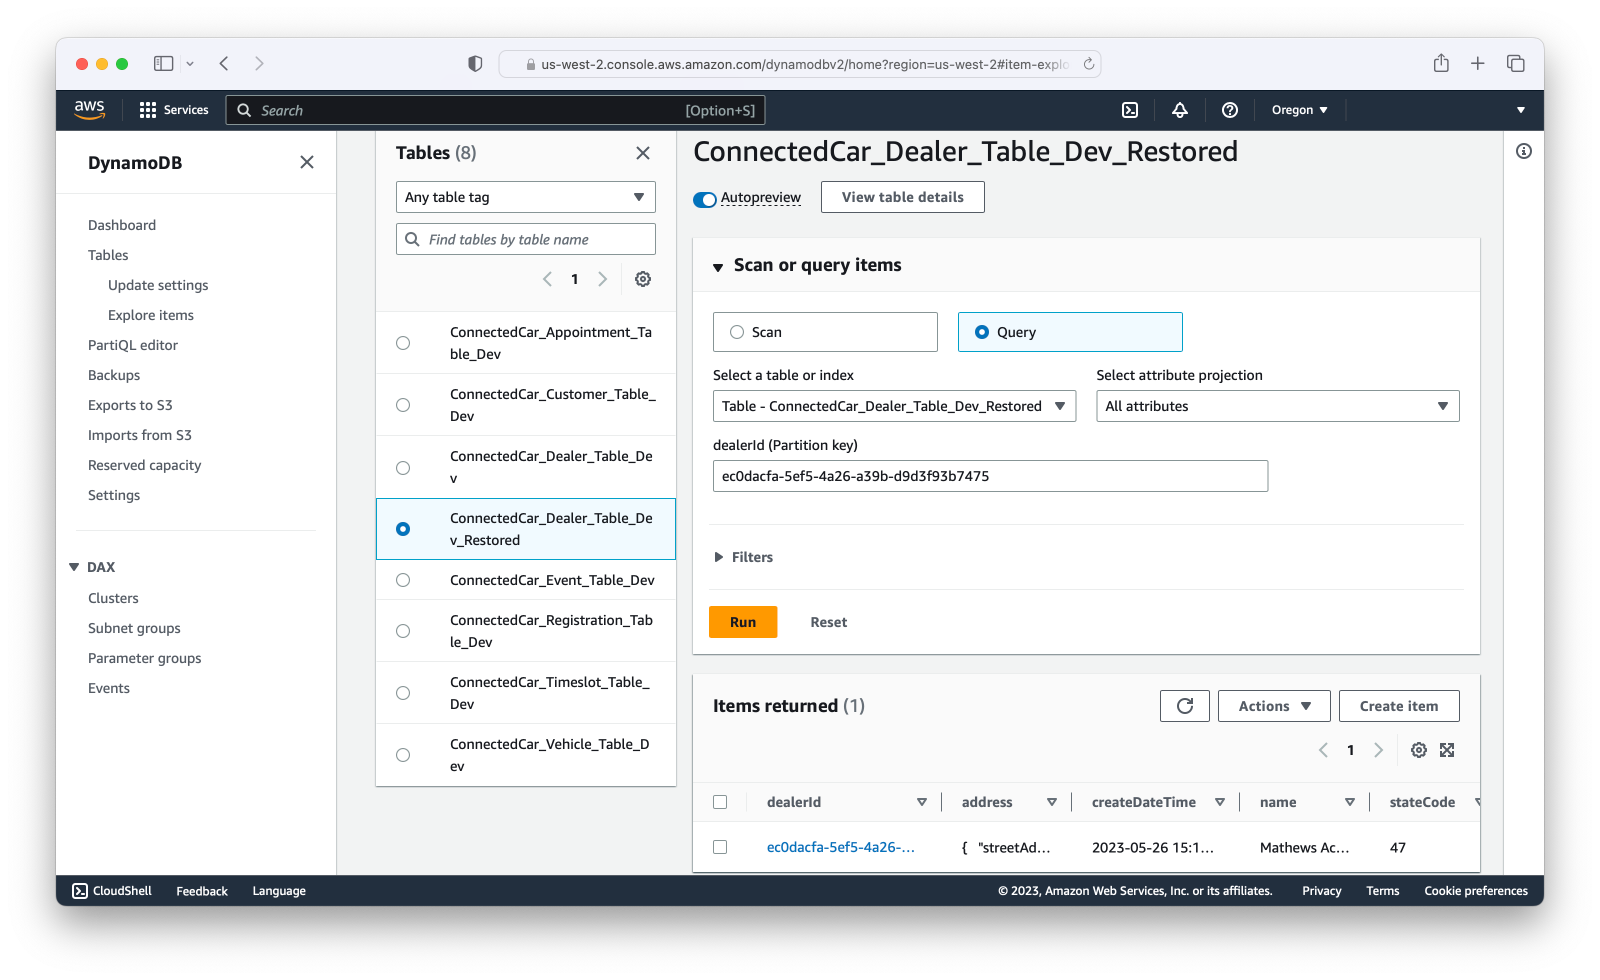Launch CloudShell from the top bar icon
Screen dimensions: 1600x980
pyautogui.click(x=1130, y=110)
